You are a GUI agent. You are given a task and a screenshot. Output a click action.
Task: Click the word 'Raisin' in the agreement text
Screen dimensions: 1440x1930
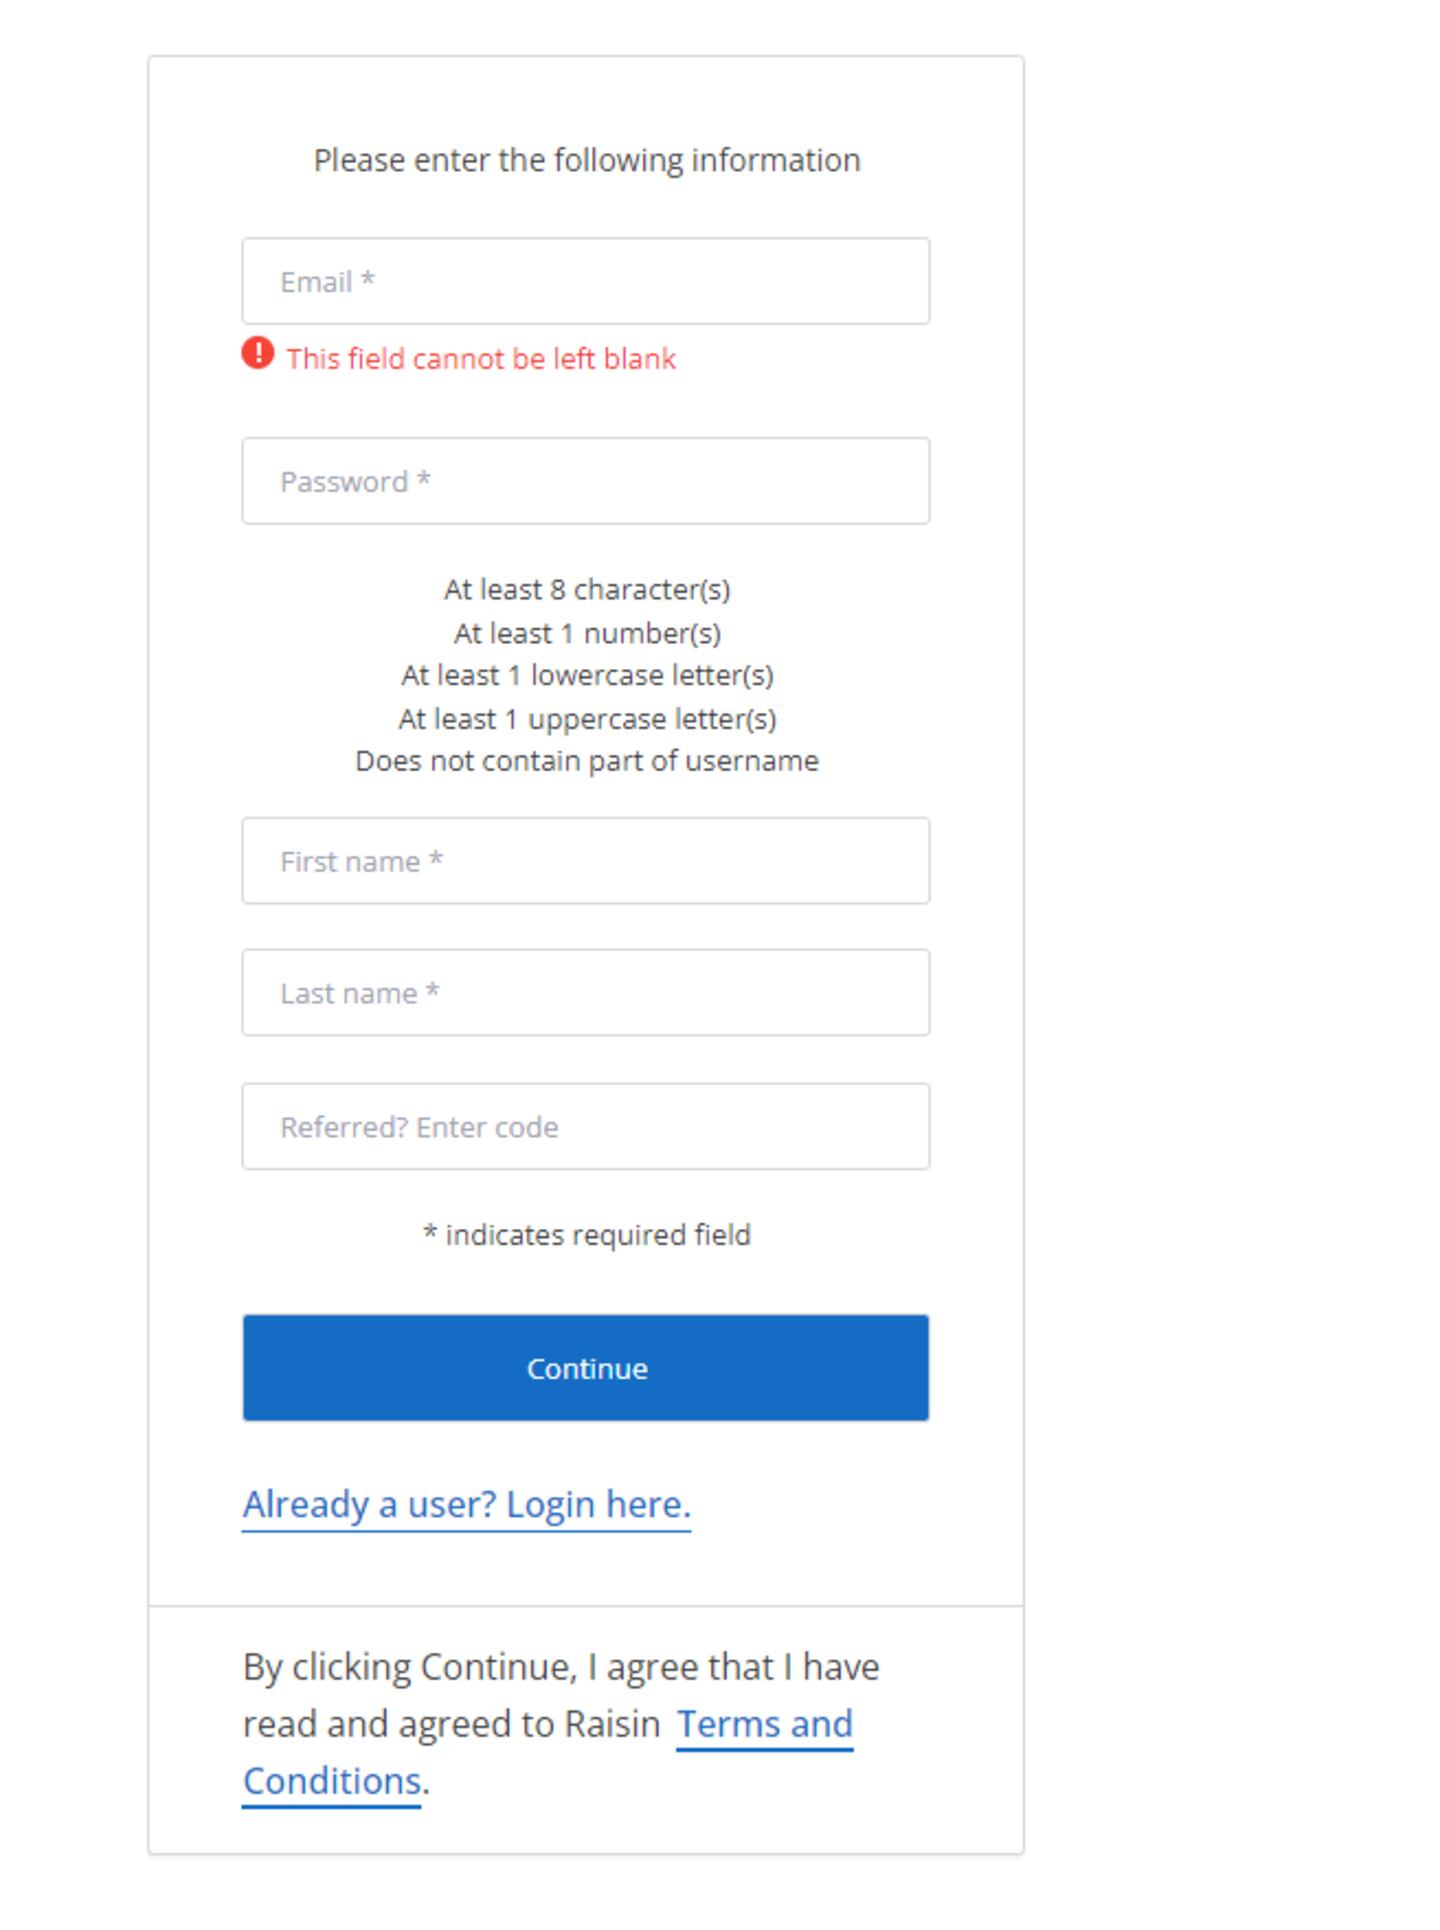[612, 1724]
